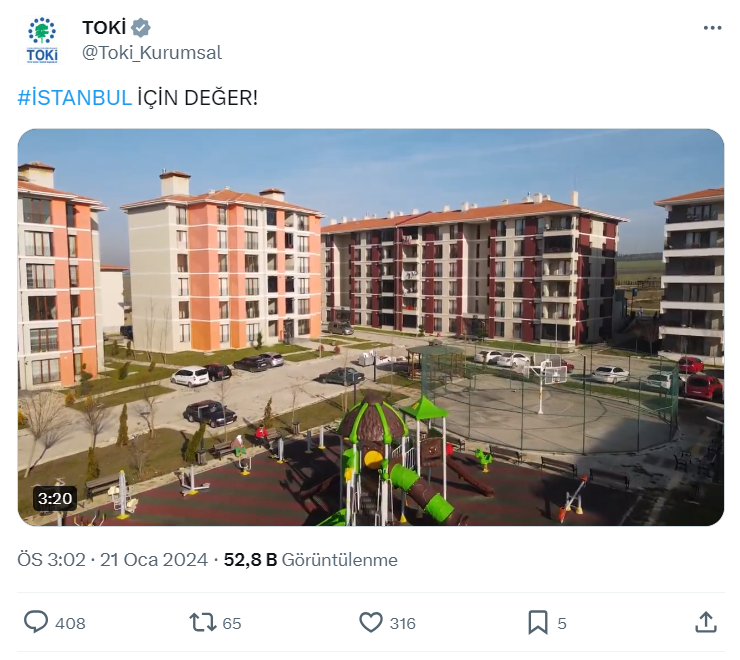The height and width of the screenshot is (660, 740).
Task: Click the 316 likes count
Action: pos(403,623)
